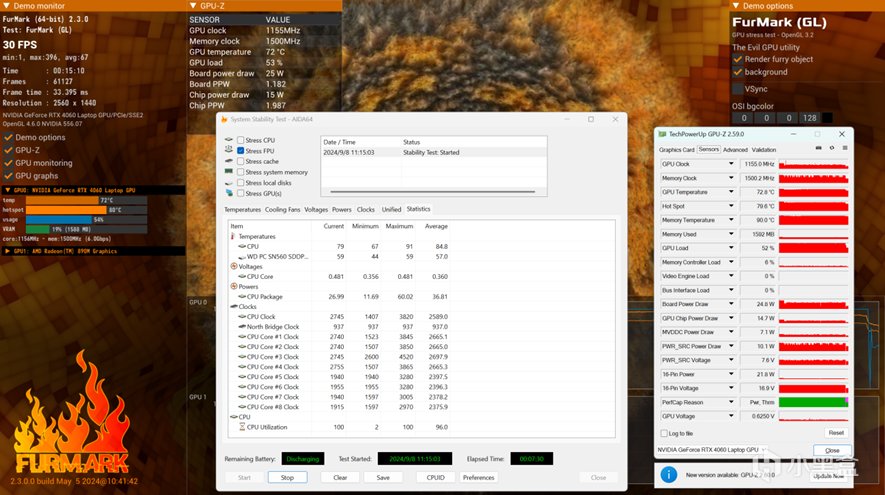The image size is (885, 495).
Task: Enable the VSync checkbox in Demo options
Action: point(737,89)
